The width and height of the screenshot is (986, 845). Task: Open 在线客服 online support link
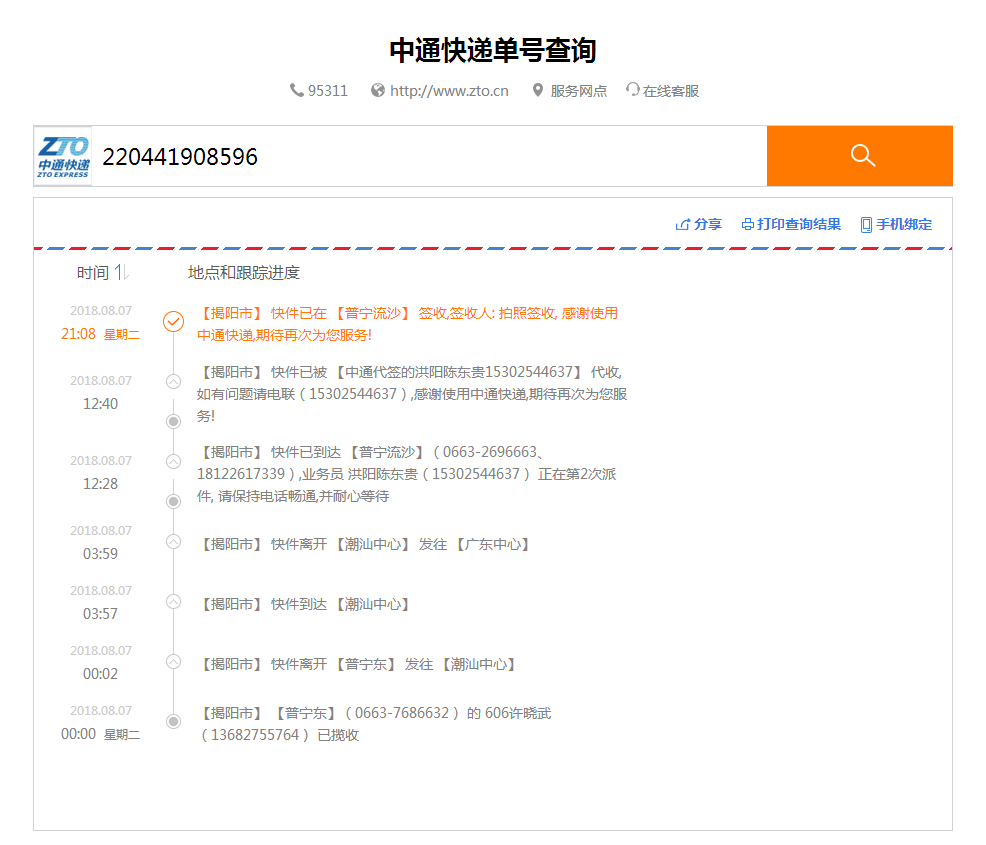coord(670,91)
